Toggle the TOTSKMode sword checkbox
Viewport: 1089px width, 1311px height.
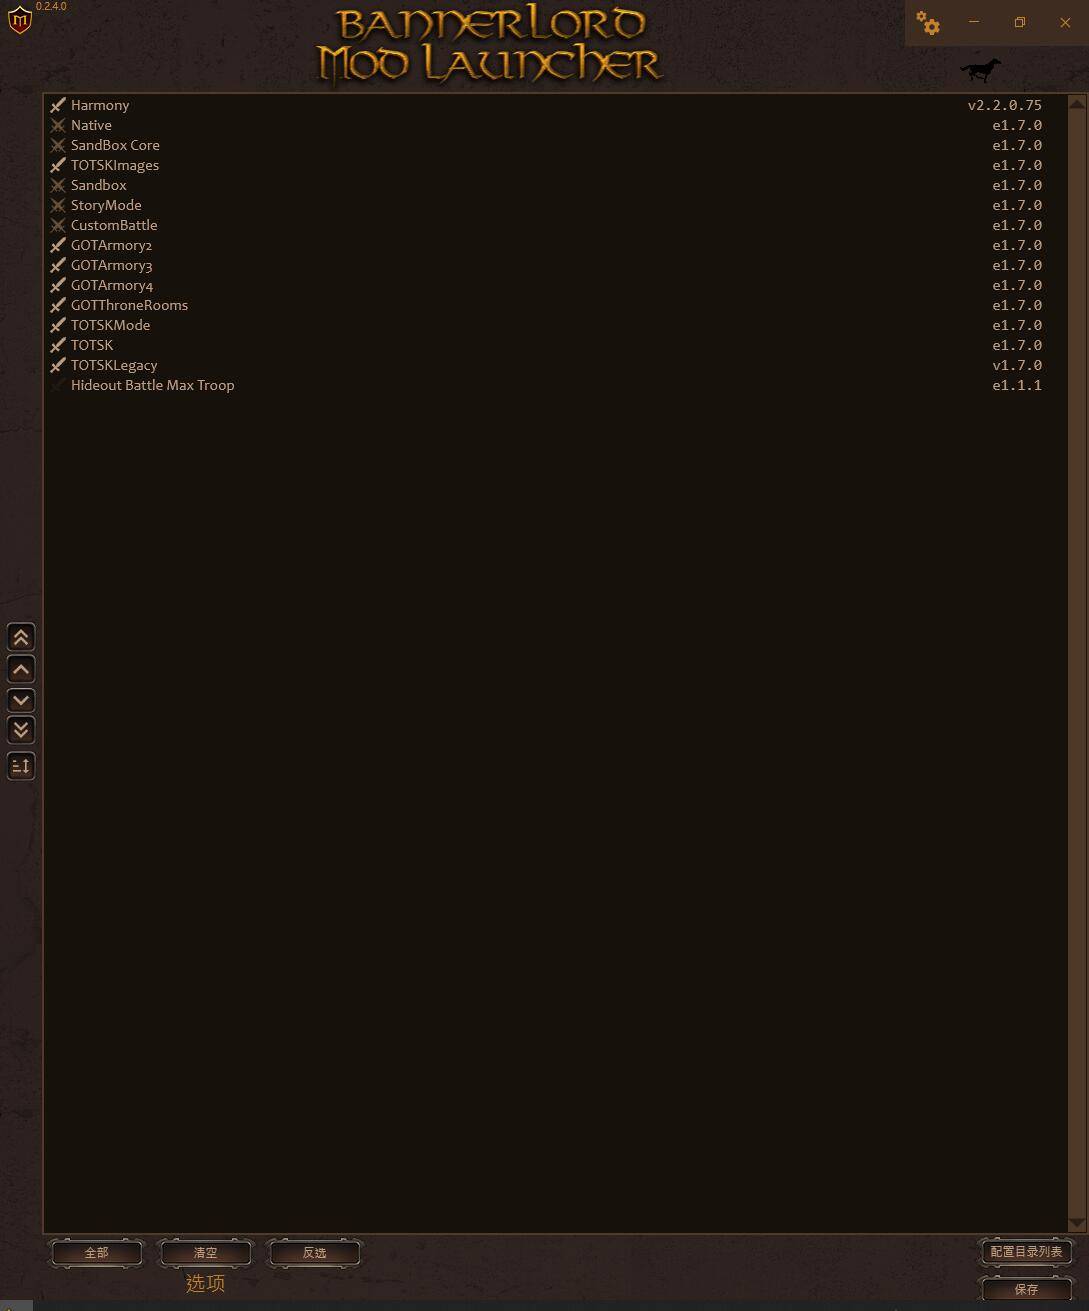58,325
